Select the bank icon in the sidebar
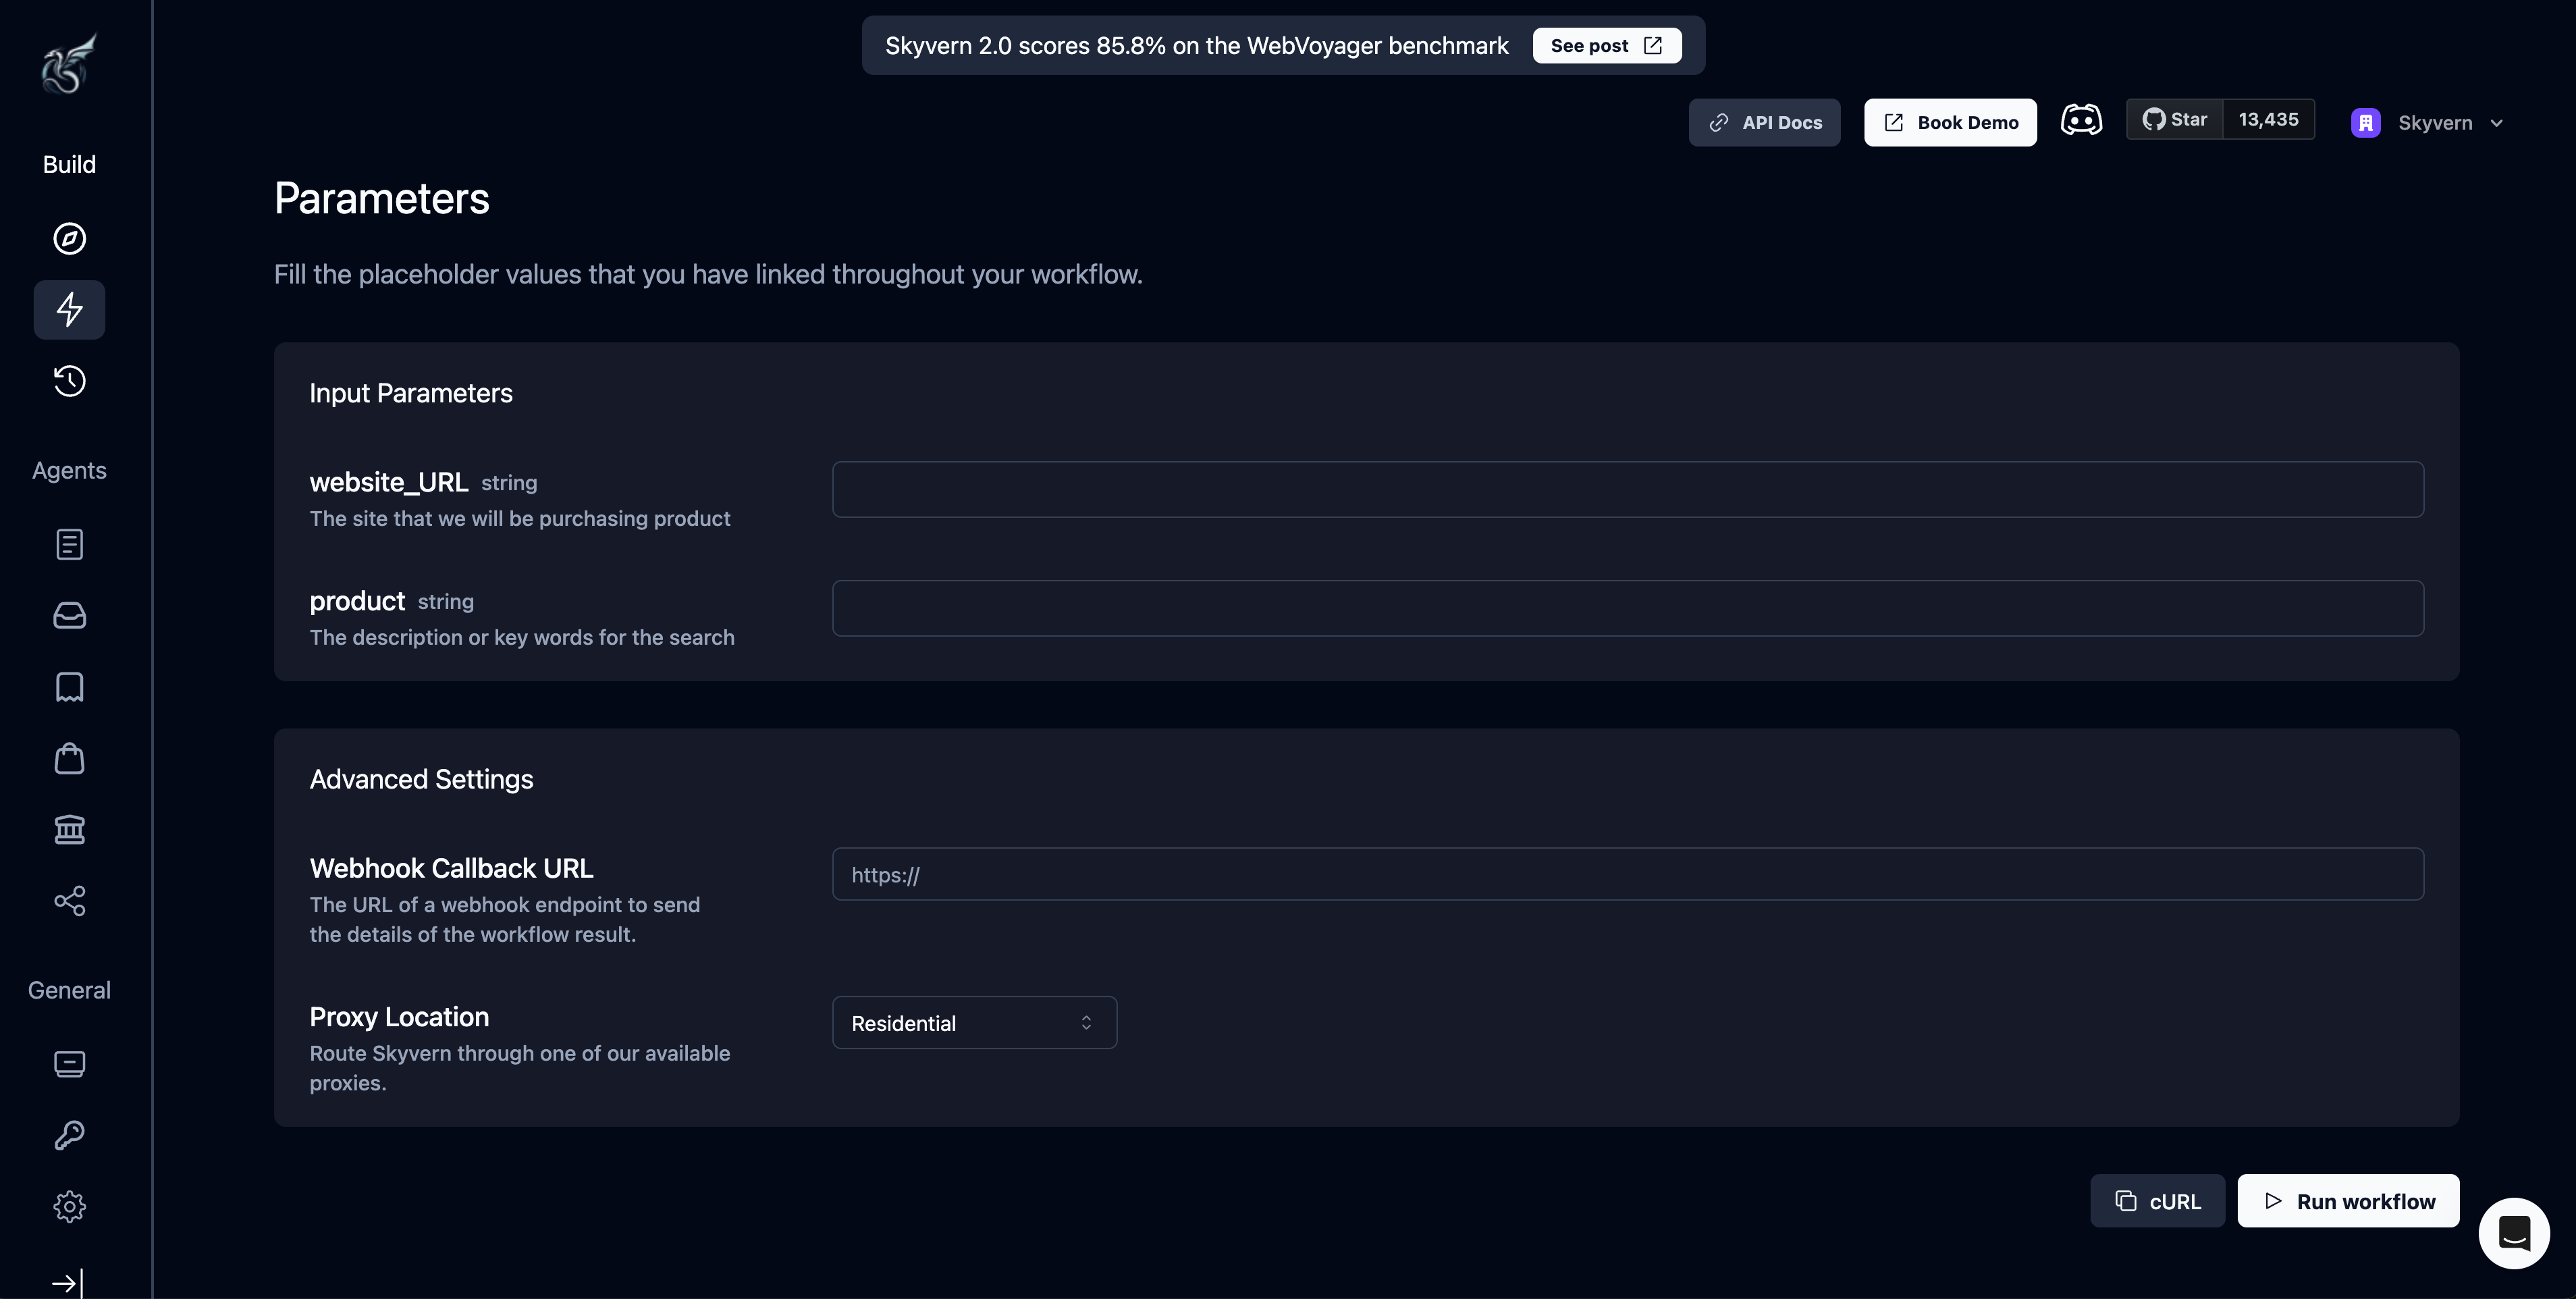The height and width of the screenshot is (1299, 2576). [69, 830]
